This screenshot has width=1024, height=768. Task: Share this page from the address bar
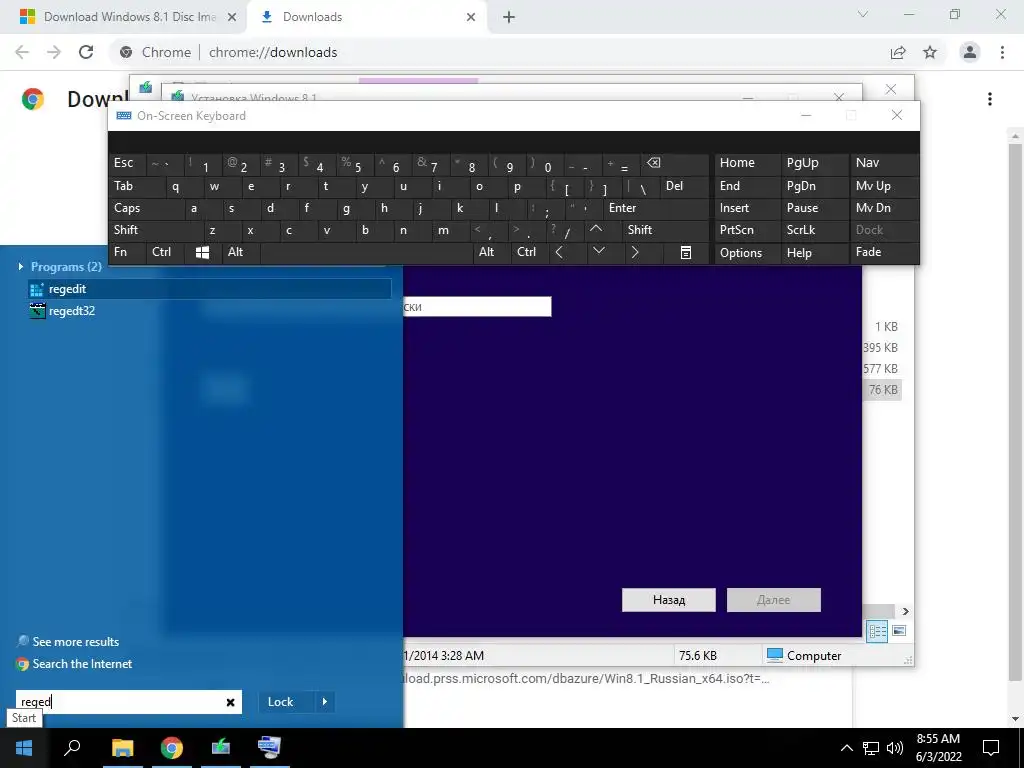coord(898,52)
